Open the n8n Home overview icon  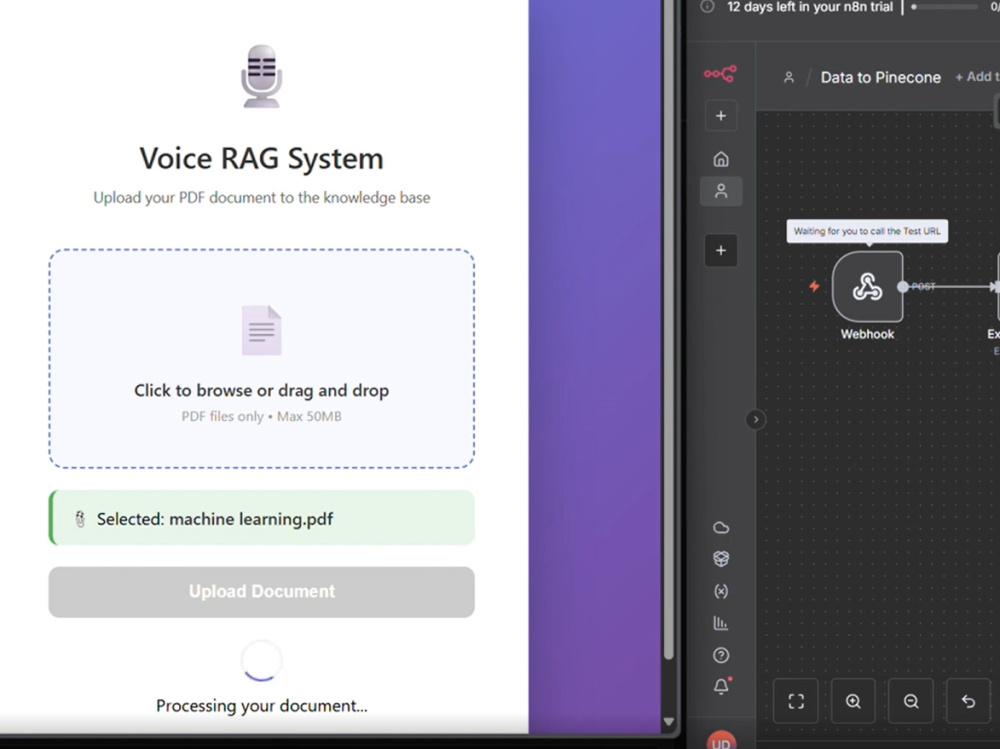[721, 159]
